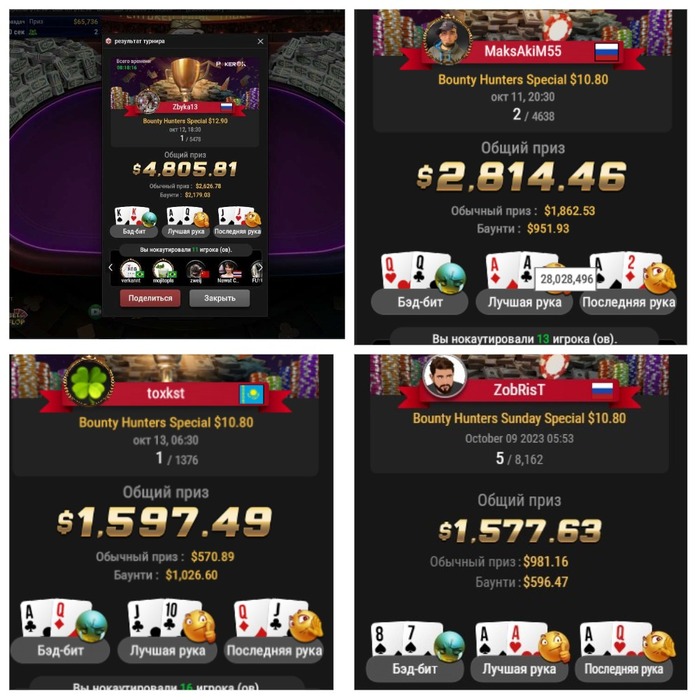Image resolution: width=700 pixels, height=700 pixels.
Task: Click MaksAkiM55 player avatar
Action: click(x=448, y=41)
